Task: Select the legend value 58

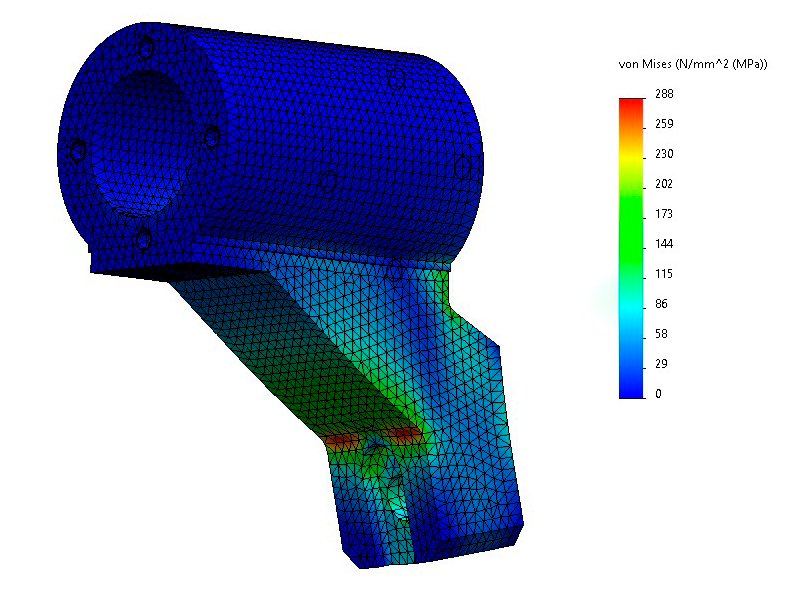Action: (x=661, y=334)
